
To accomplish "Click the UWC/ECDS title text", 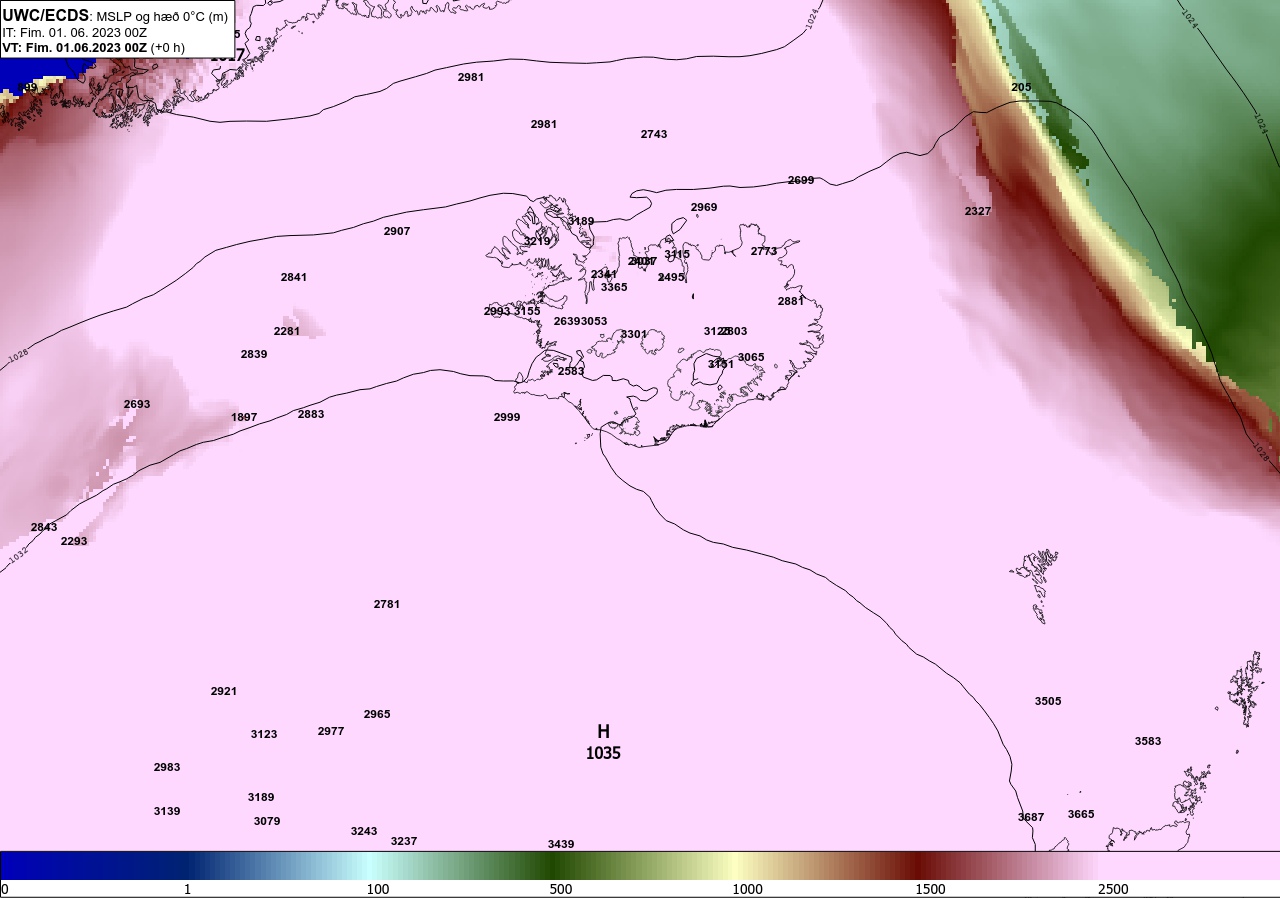I will click(x=46, y=15).
